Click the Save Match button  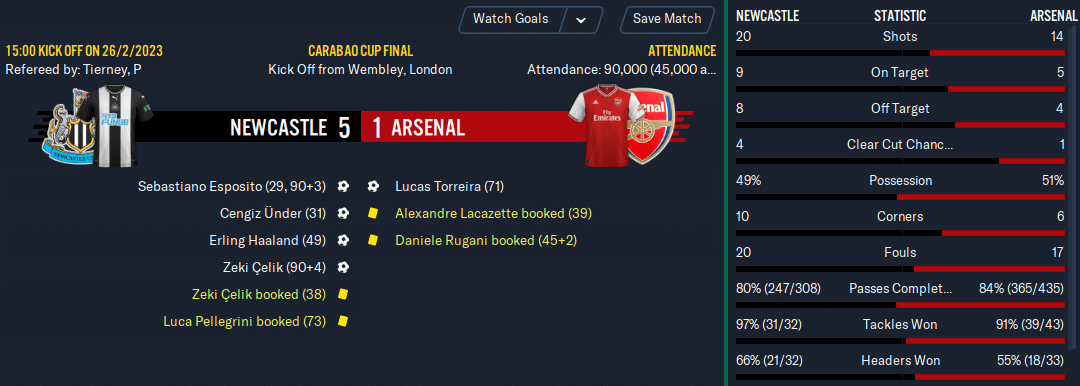(667, 19)
